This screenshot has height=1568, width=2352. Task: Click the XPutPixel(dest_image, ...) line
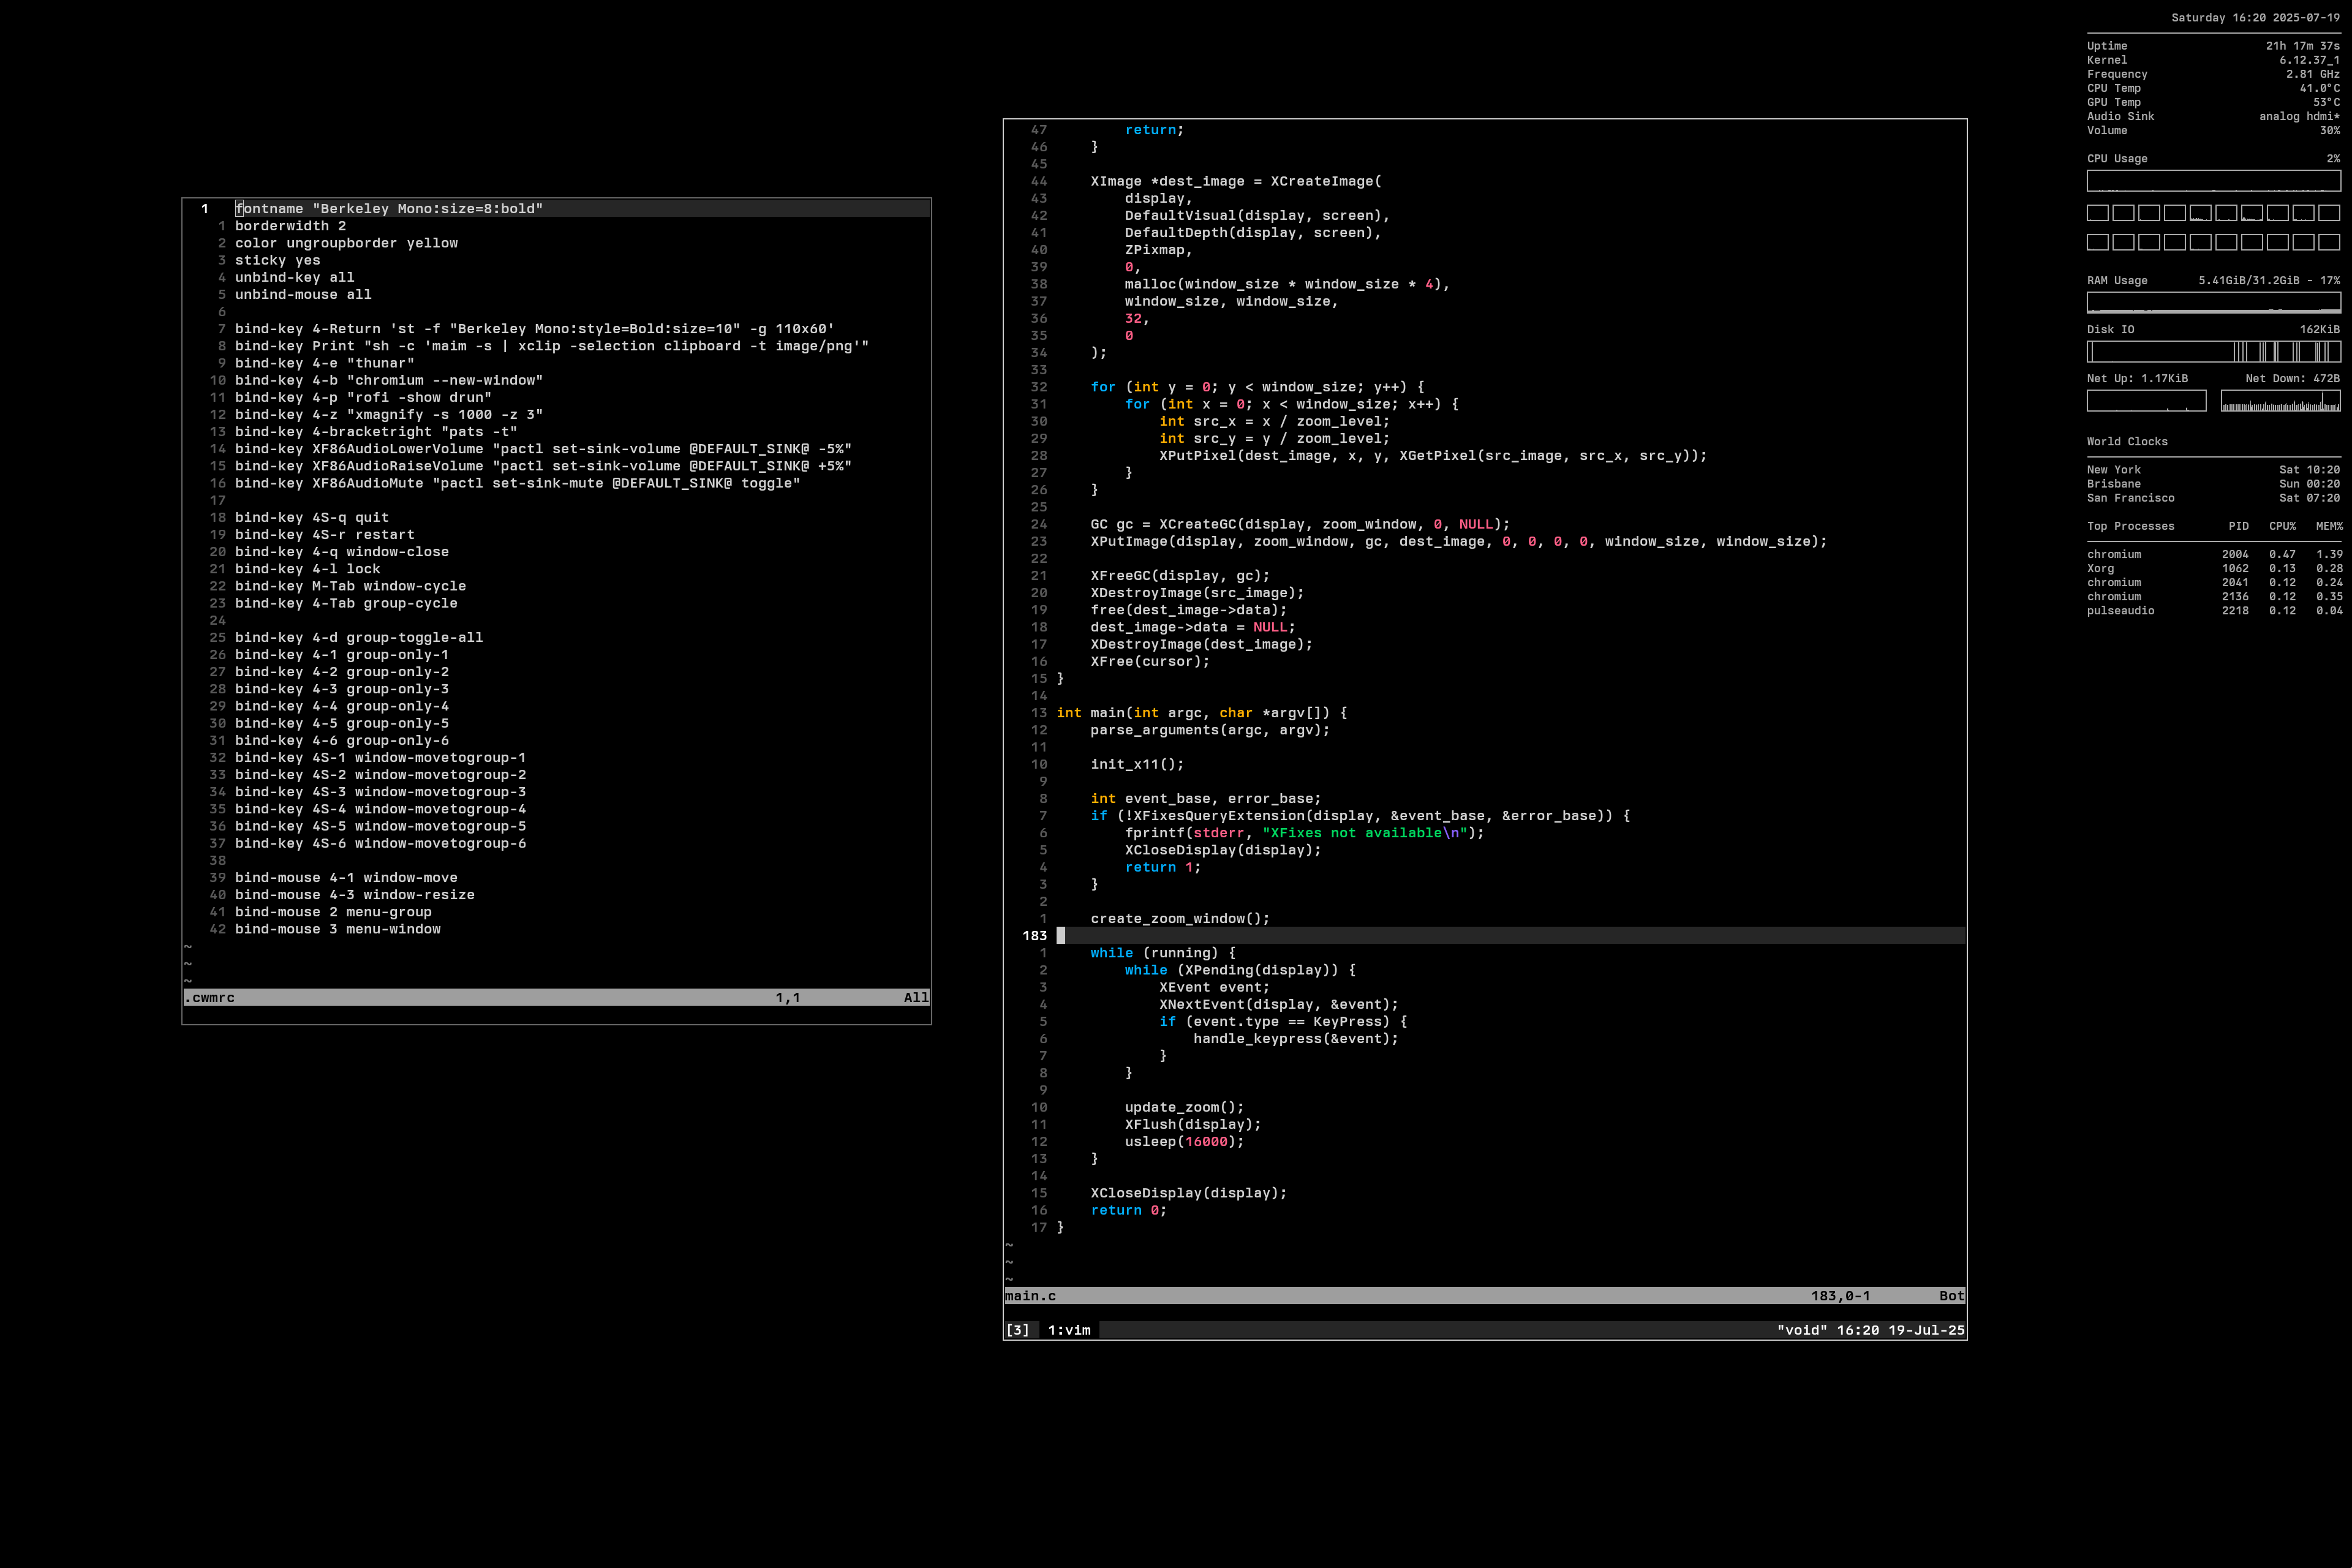pos(1433,456)
